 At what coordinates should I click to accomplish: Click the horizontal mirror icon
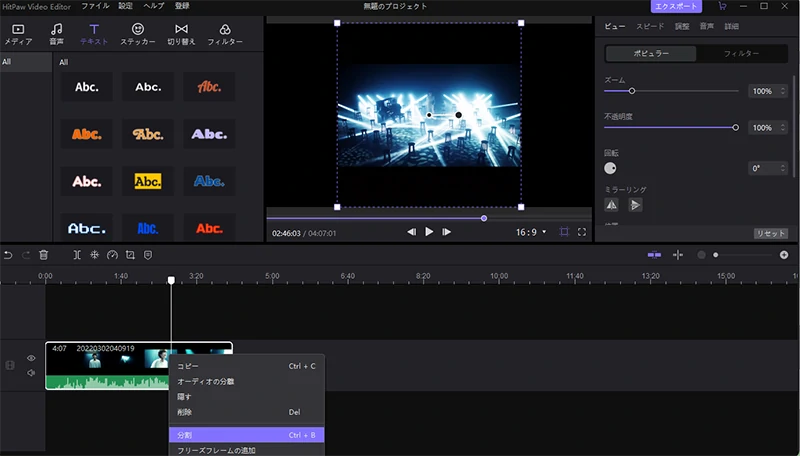[611, 205]
